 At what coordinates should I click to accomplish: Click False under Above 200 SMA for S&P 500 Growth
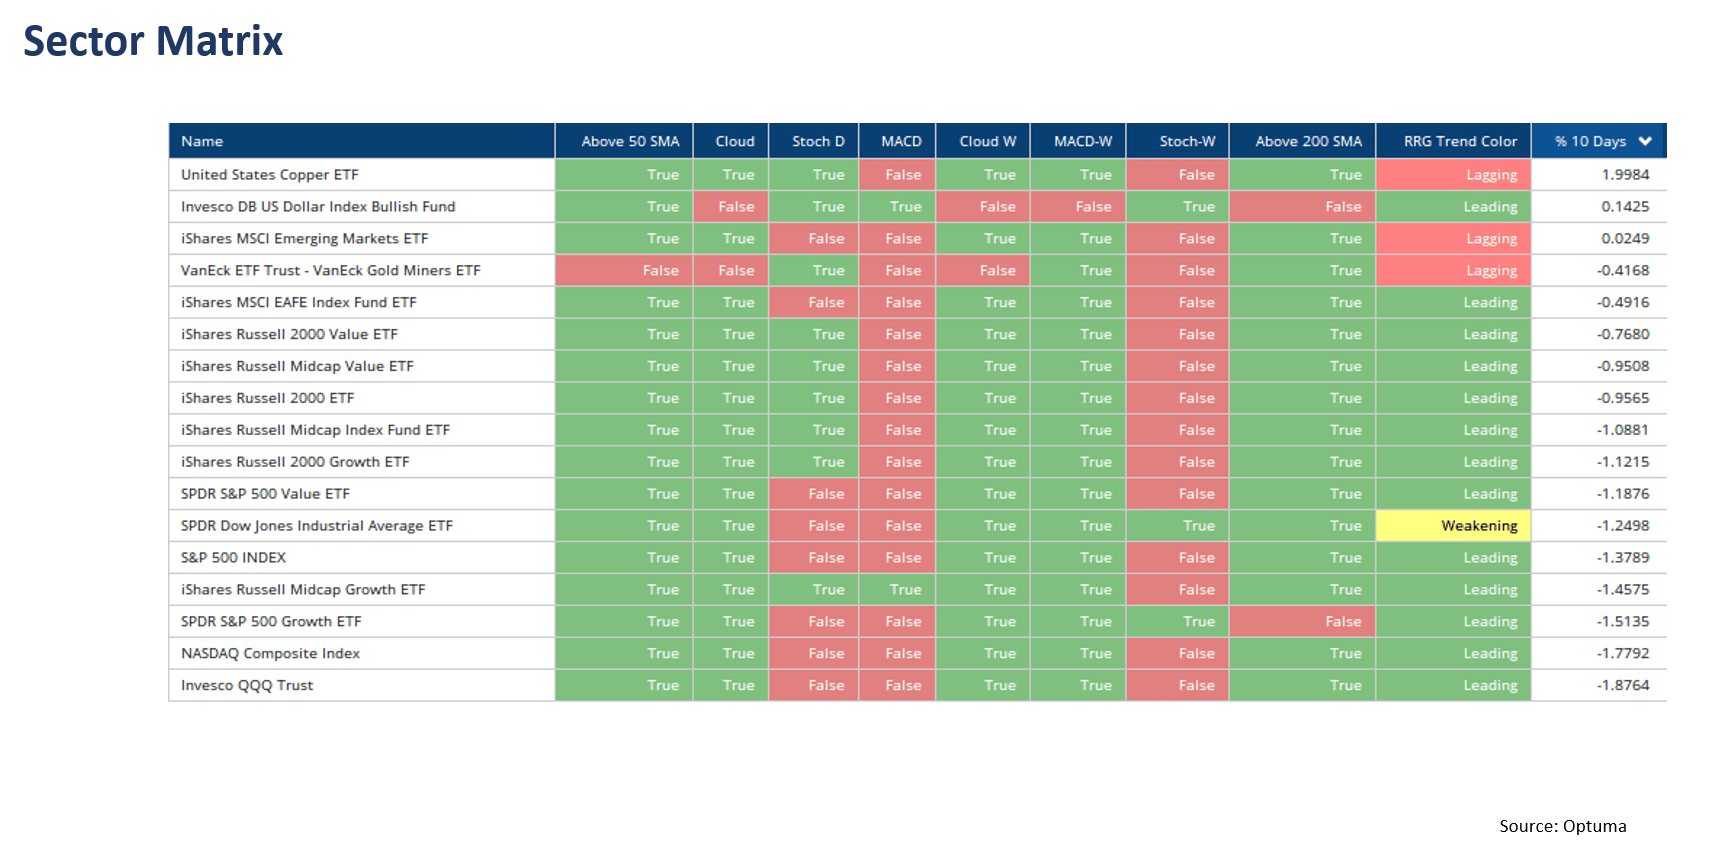[1303, 622]
